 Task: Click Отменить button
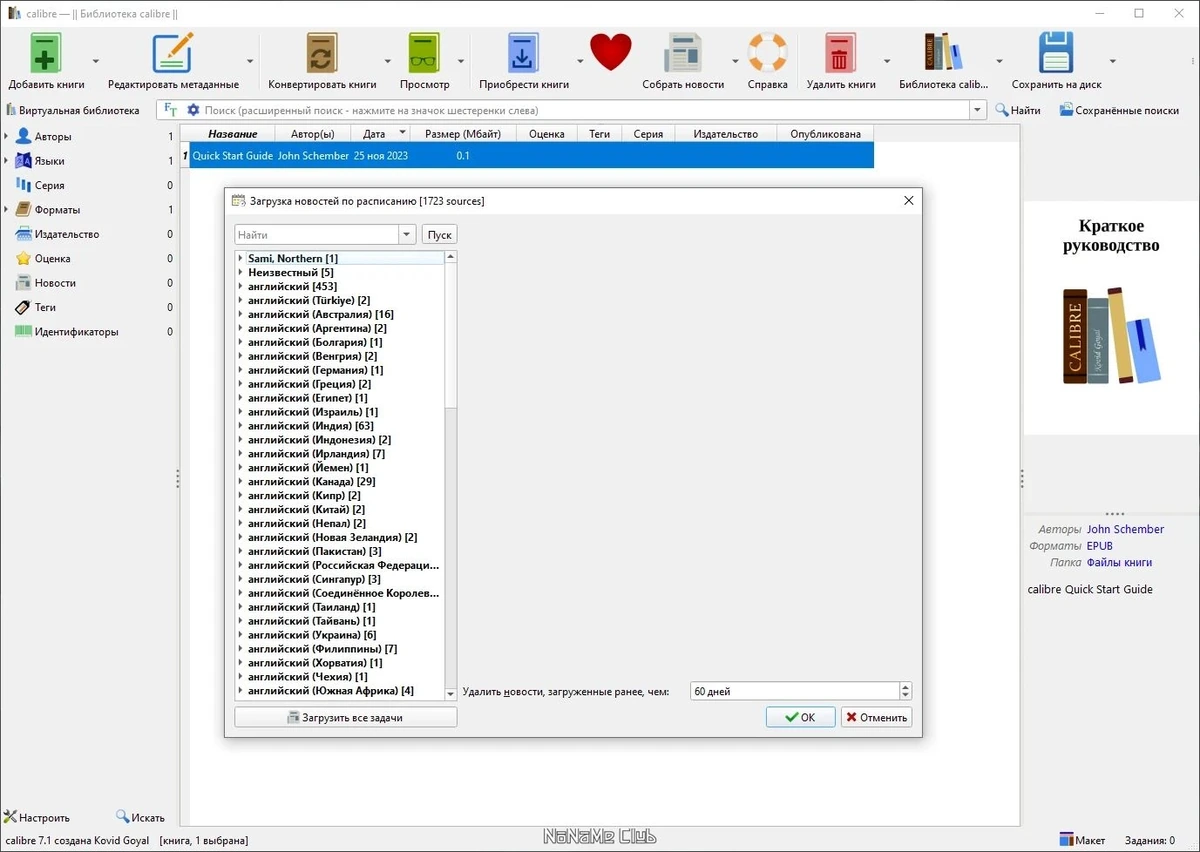pos(876,717)
